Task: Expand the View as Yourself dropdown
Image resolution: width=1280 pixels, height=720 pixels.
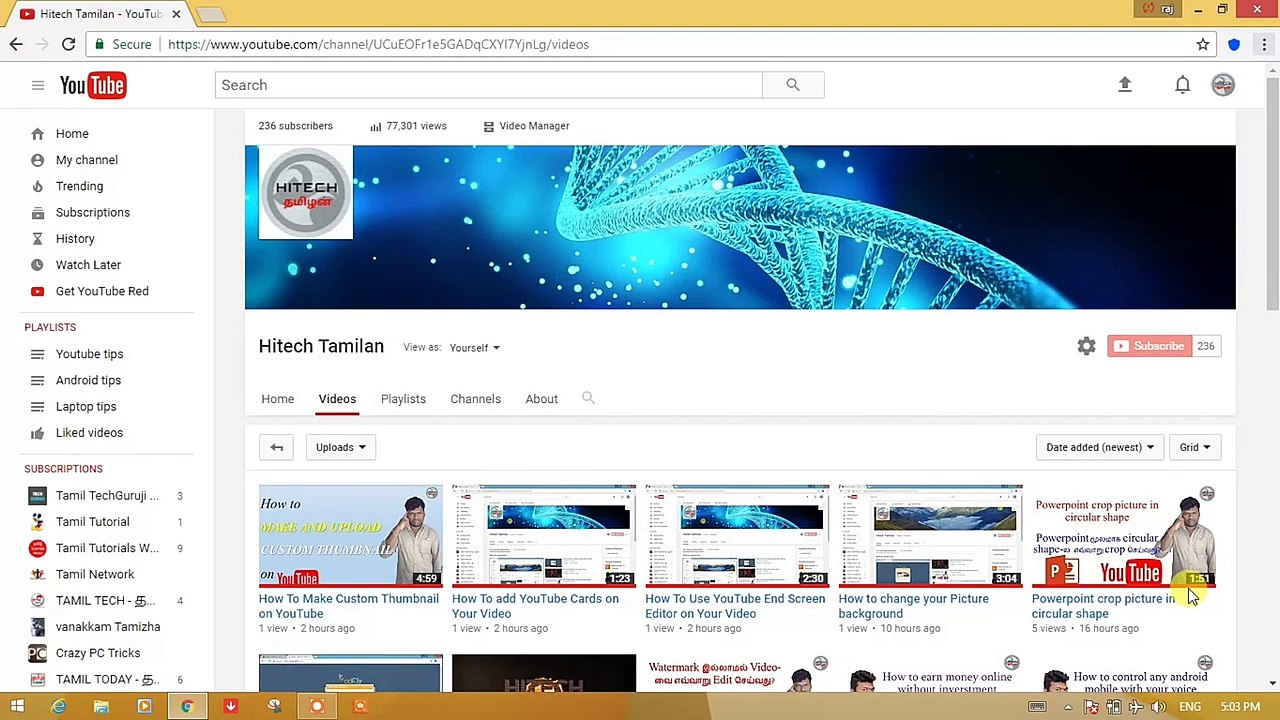Action: tap(475, 348)
